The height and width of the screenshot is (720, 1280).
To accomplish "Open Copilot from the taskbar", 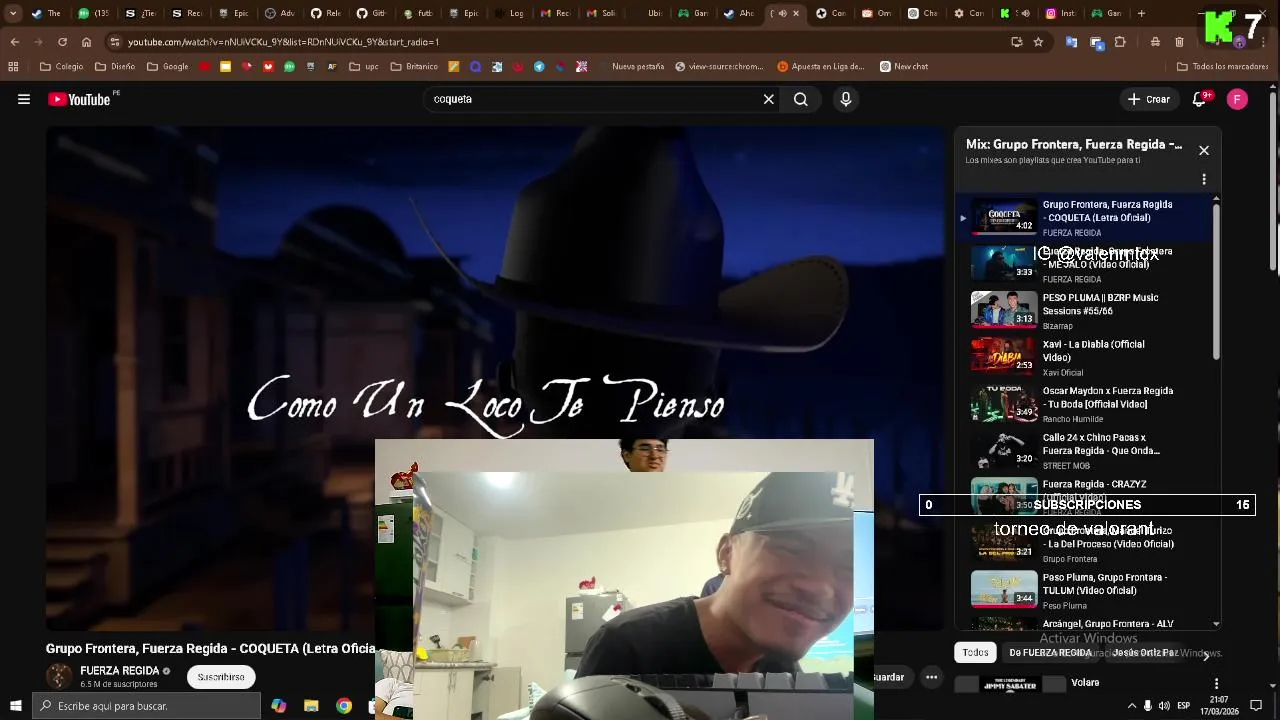I will click(279, 706).
